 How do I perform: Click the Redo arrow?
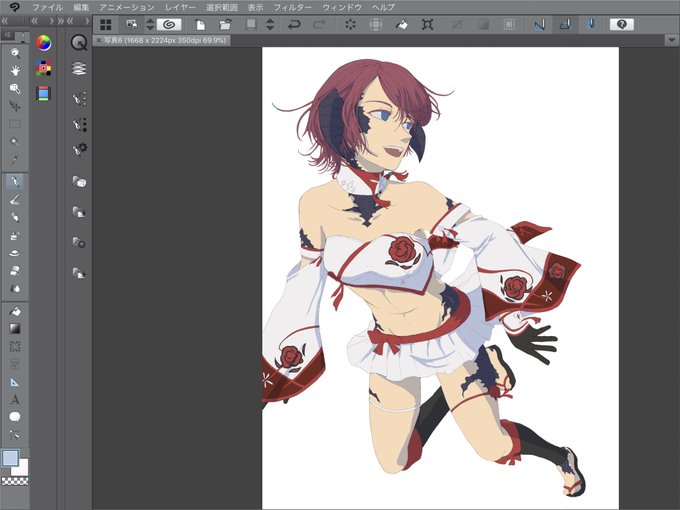pyautogui.click(x=320, y=25)
